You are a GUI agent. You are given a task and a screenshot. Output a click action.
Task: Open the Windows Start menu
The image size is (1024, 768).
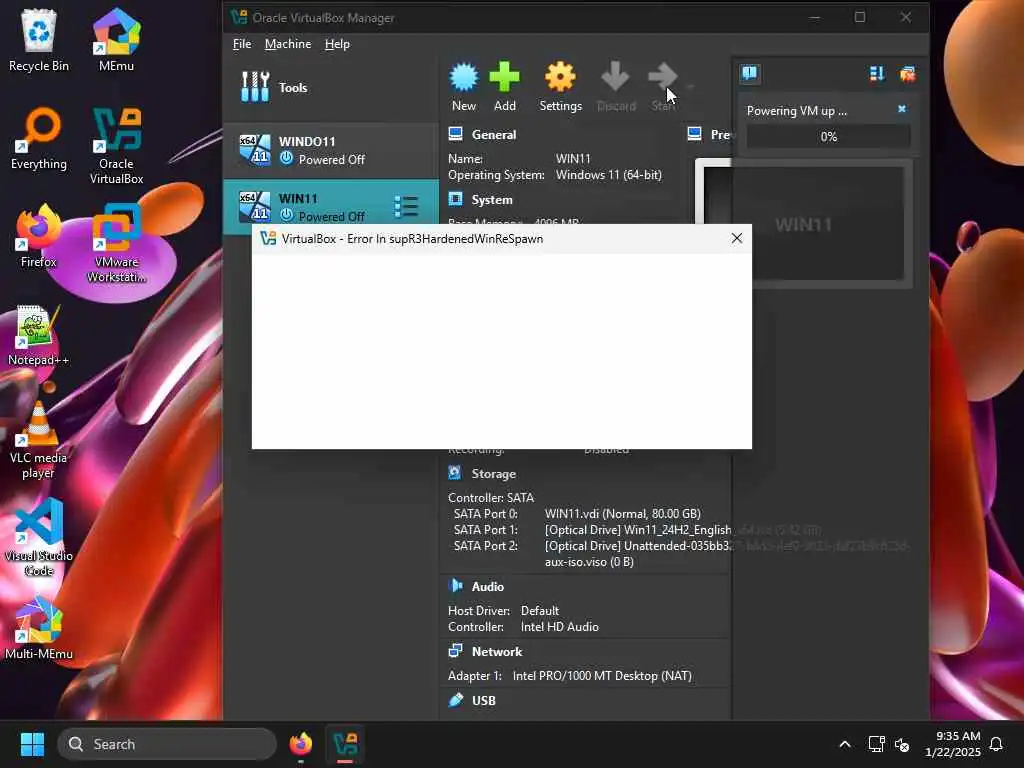pos(32,744)
